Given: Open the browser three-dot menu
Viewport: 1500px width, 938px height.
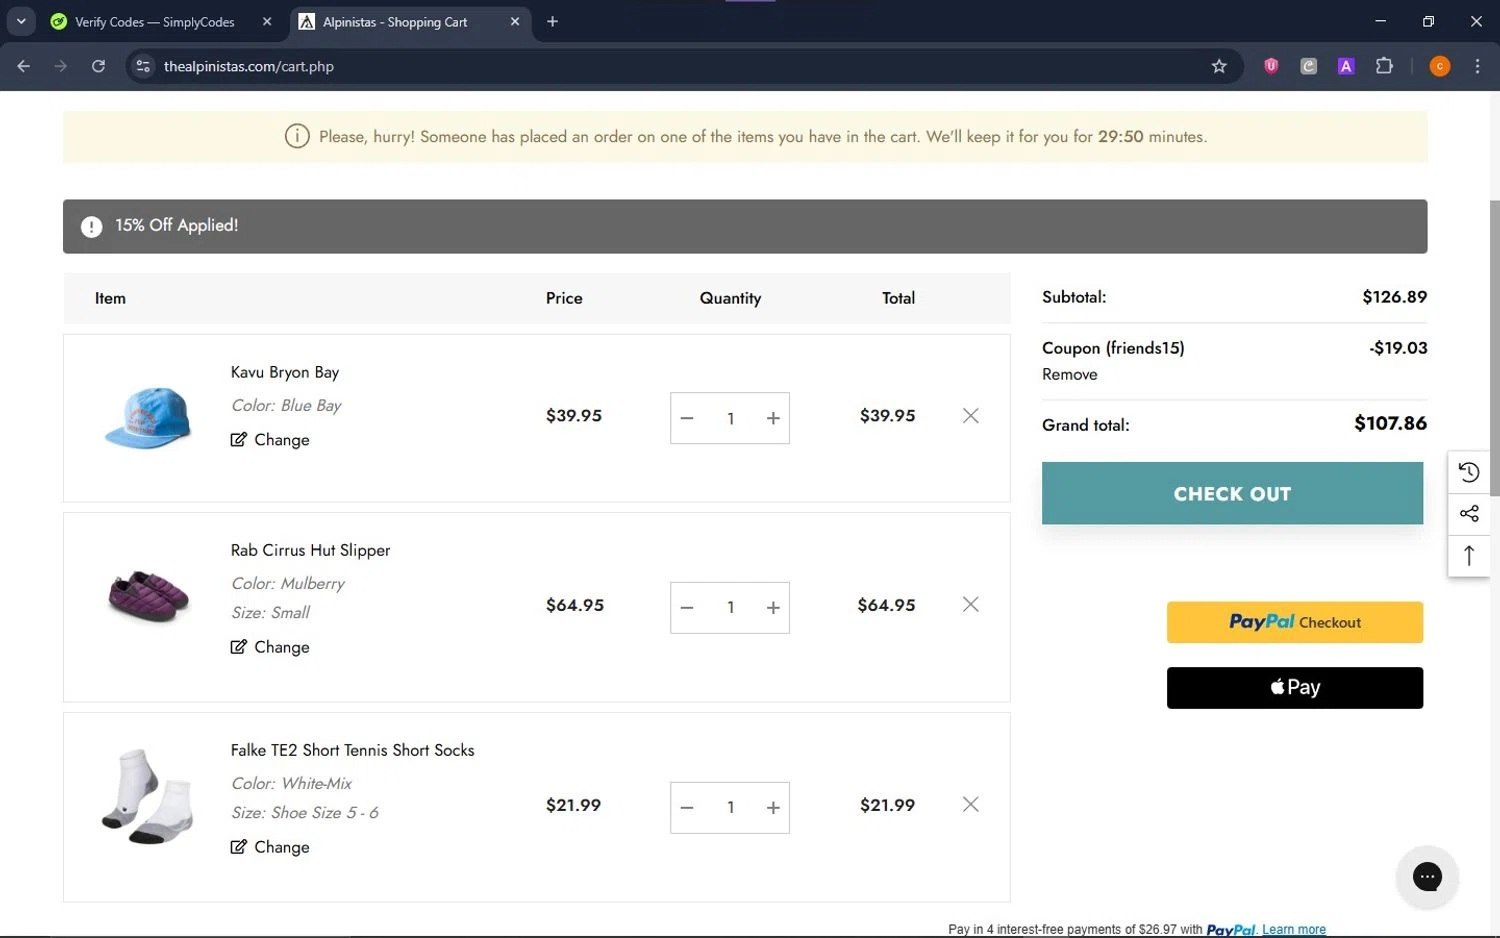Looking at the screenshot, I should pyautogui.click(x=1477, y=66).
